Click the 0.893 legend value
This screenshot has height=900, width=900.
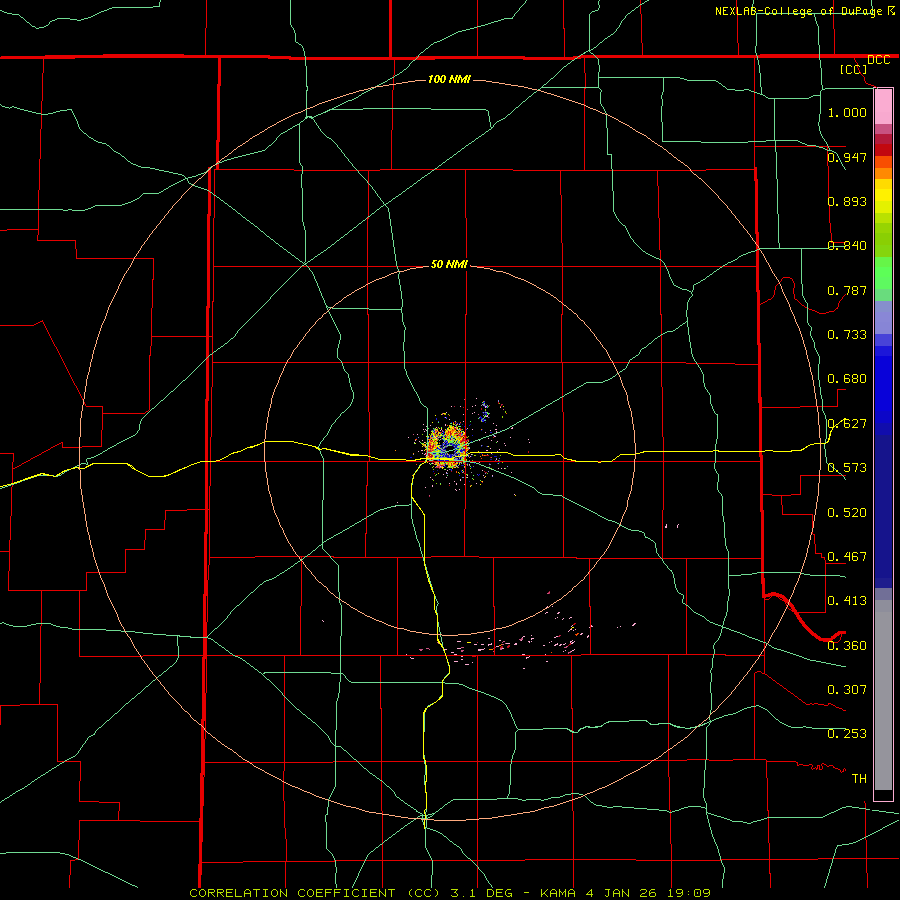coord(847,201)
